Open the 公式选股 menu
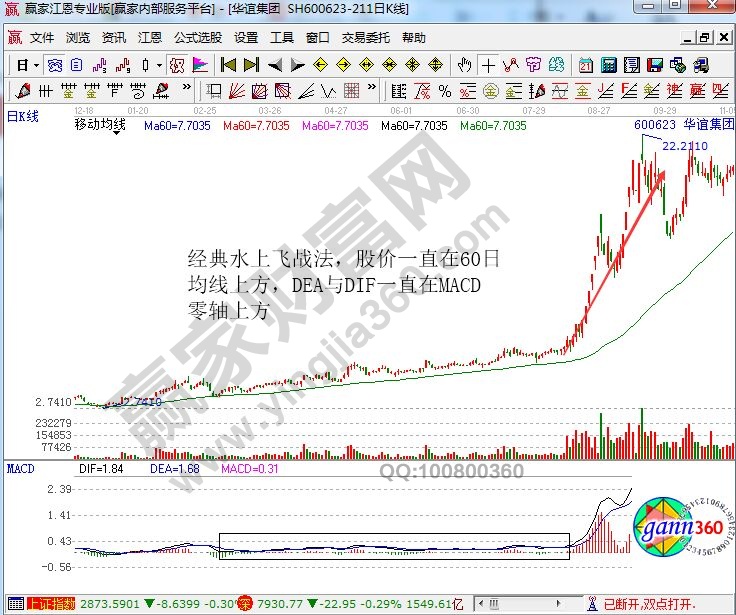 coord(198,38)
